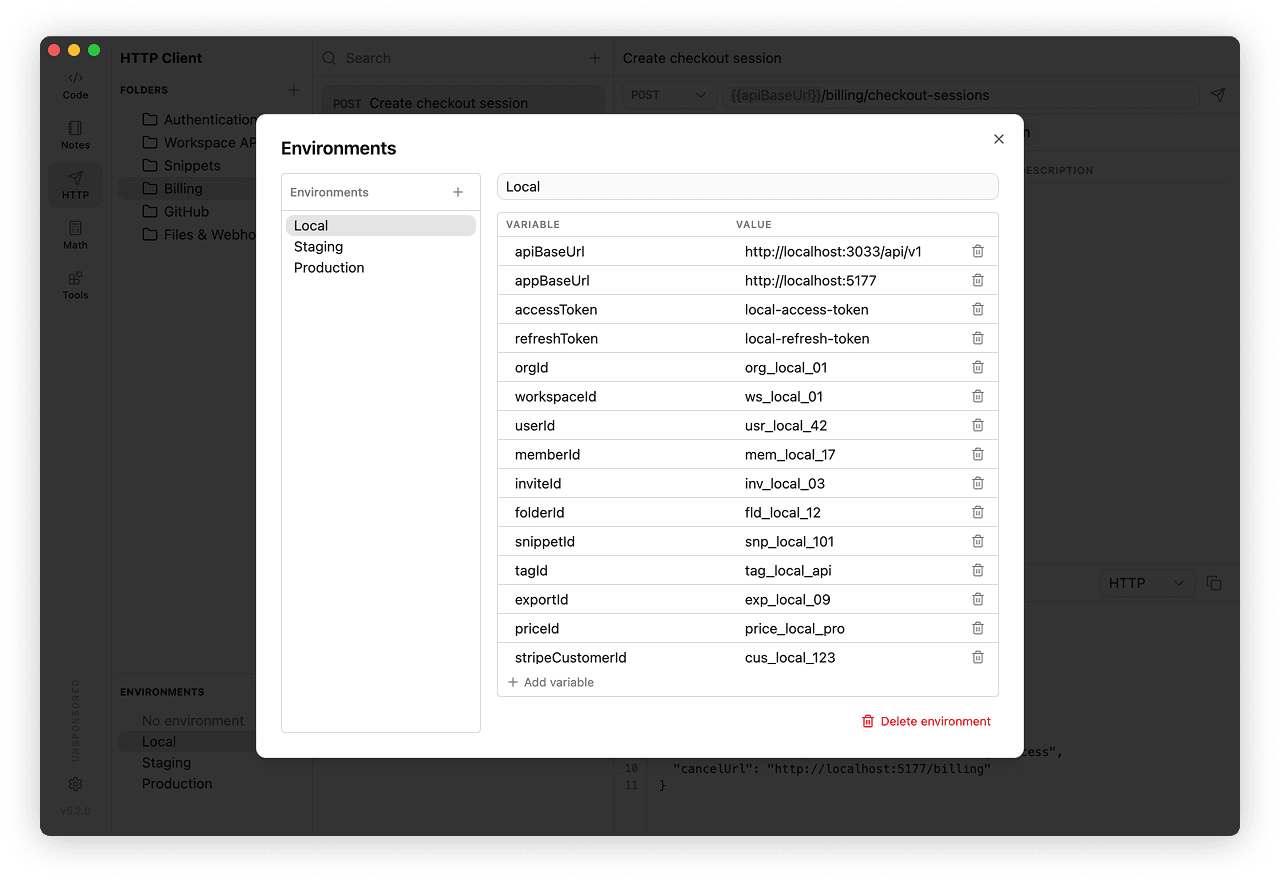Click the send request paper plane icon
The image size is (1280, 880).
(x=1217, y=95)
